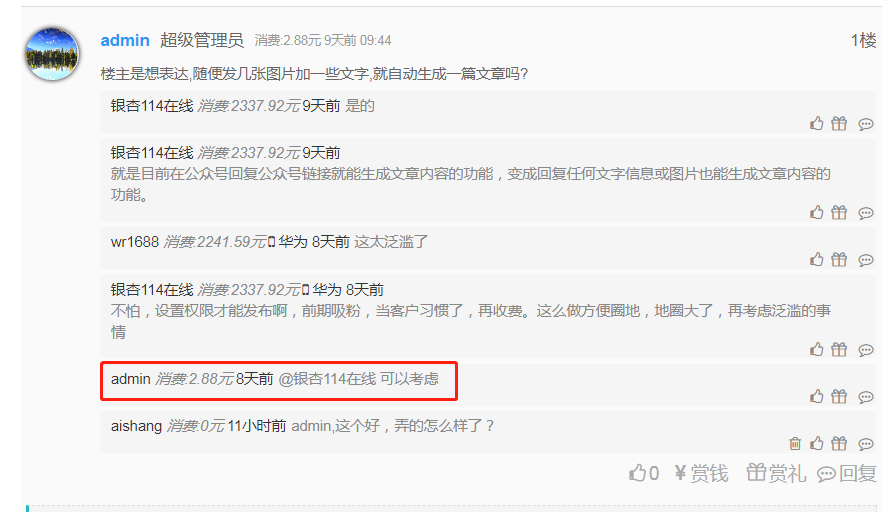Open wr1688 user name link

click(135, 242)
